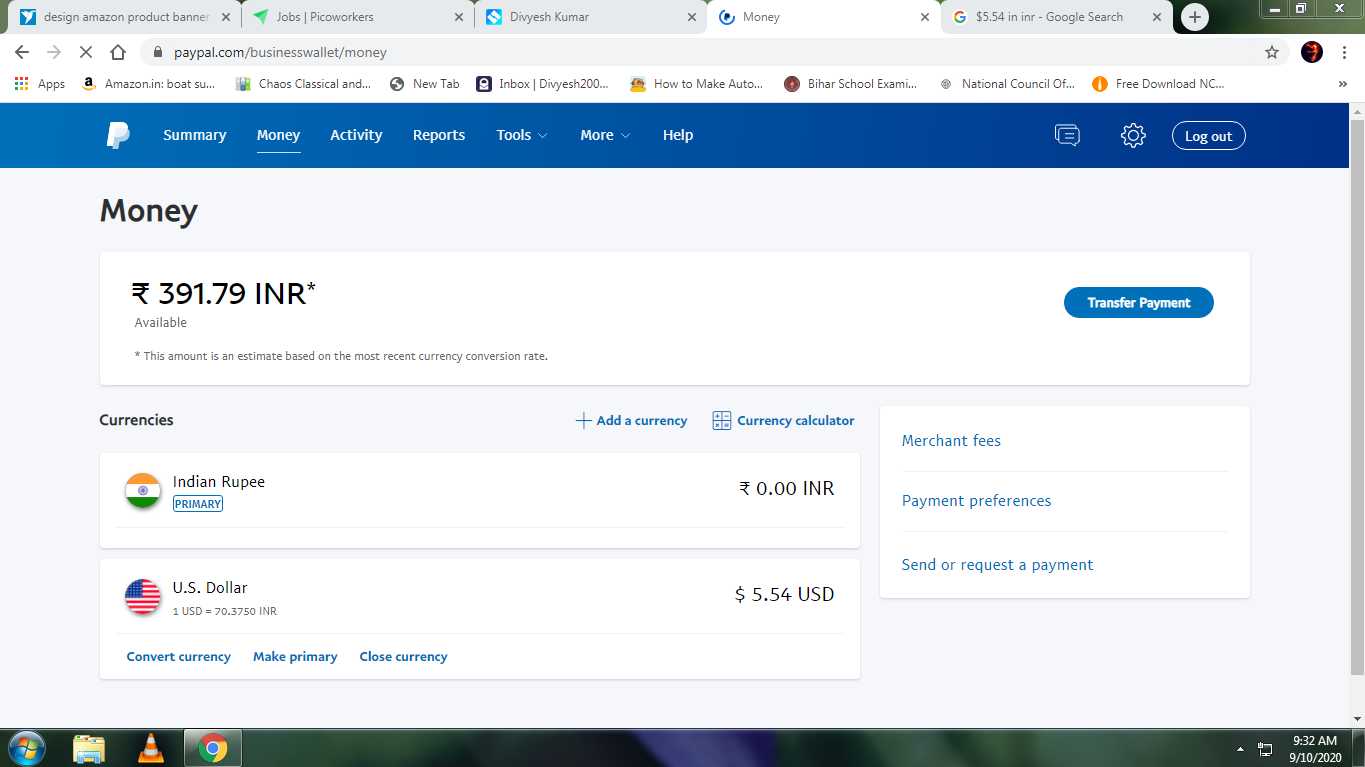Open the How to Make Auto bookmark
Viewport: 1365px width, 767px height.
click(696, 84)
